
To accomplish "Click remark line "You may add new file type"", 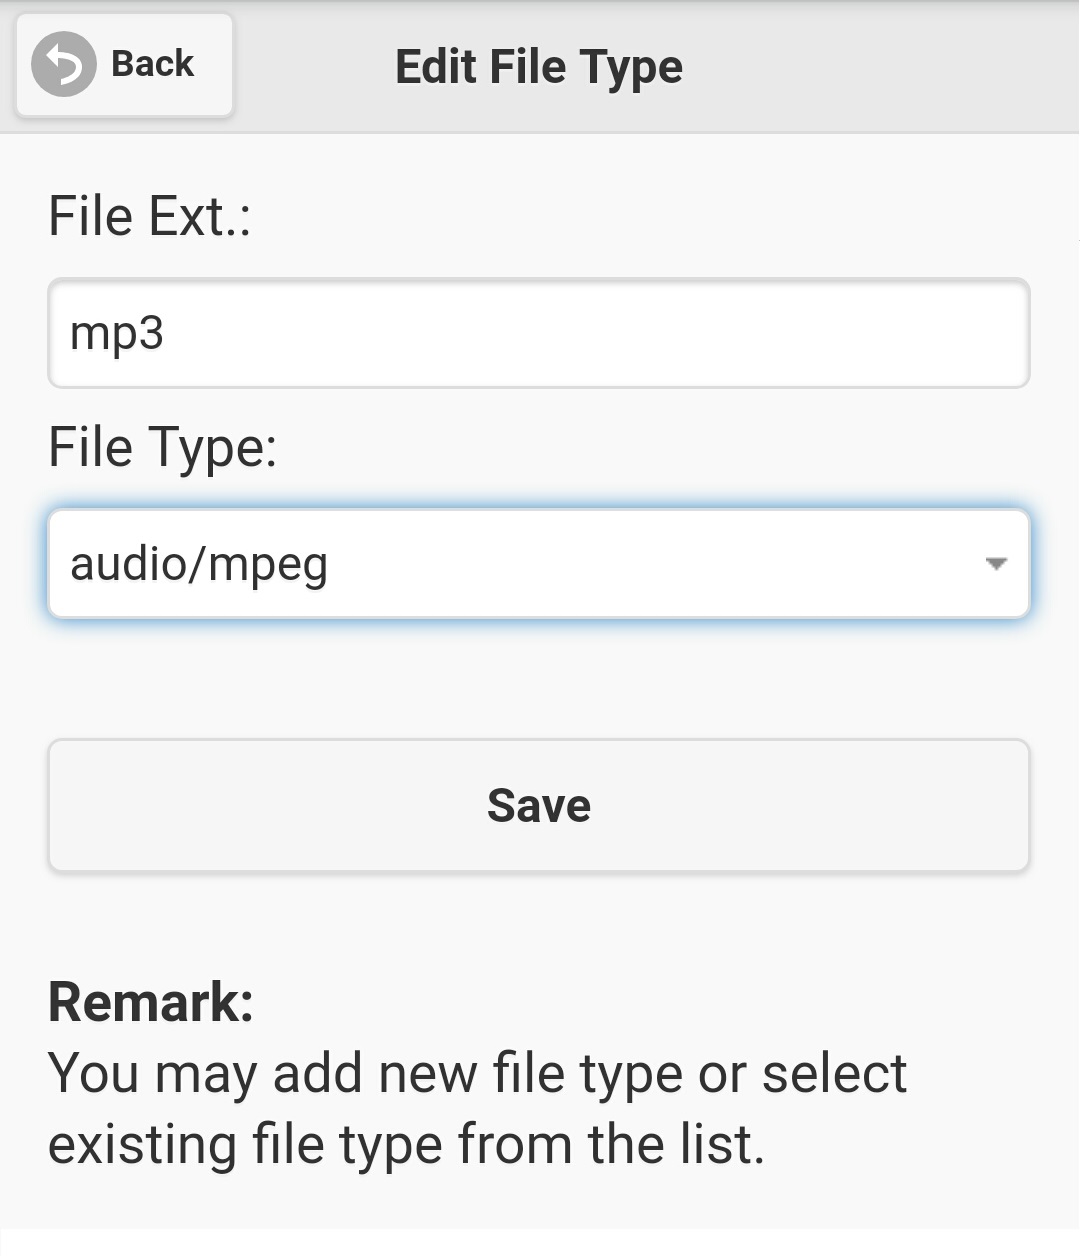I will 477,1074.
